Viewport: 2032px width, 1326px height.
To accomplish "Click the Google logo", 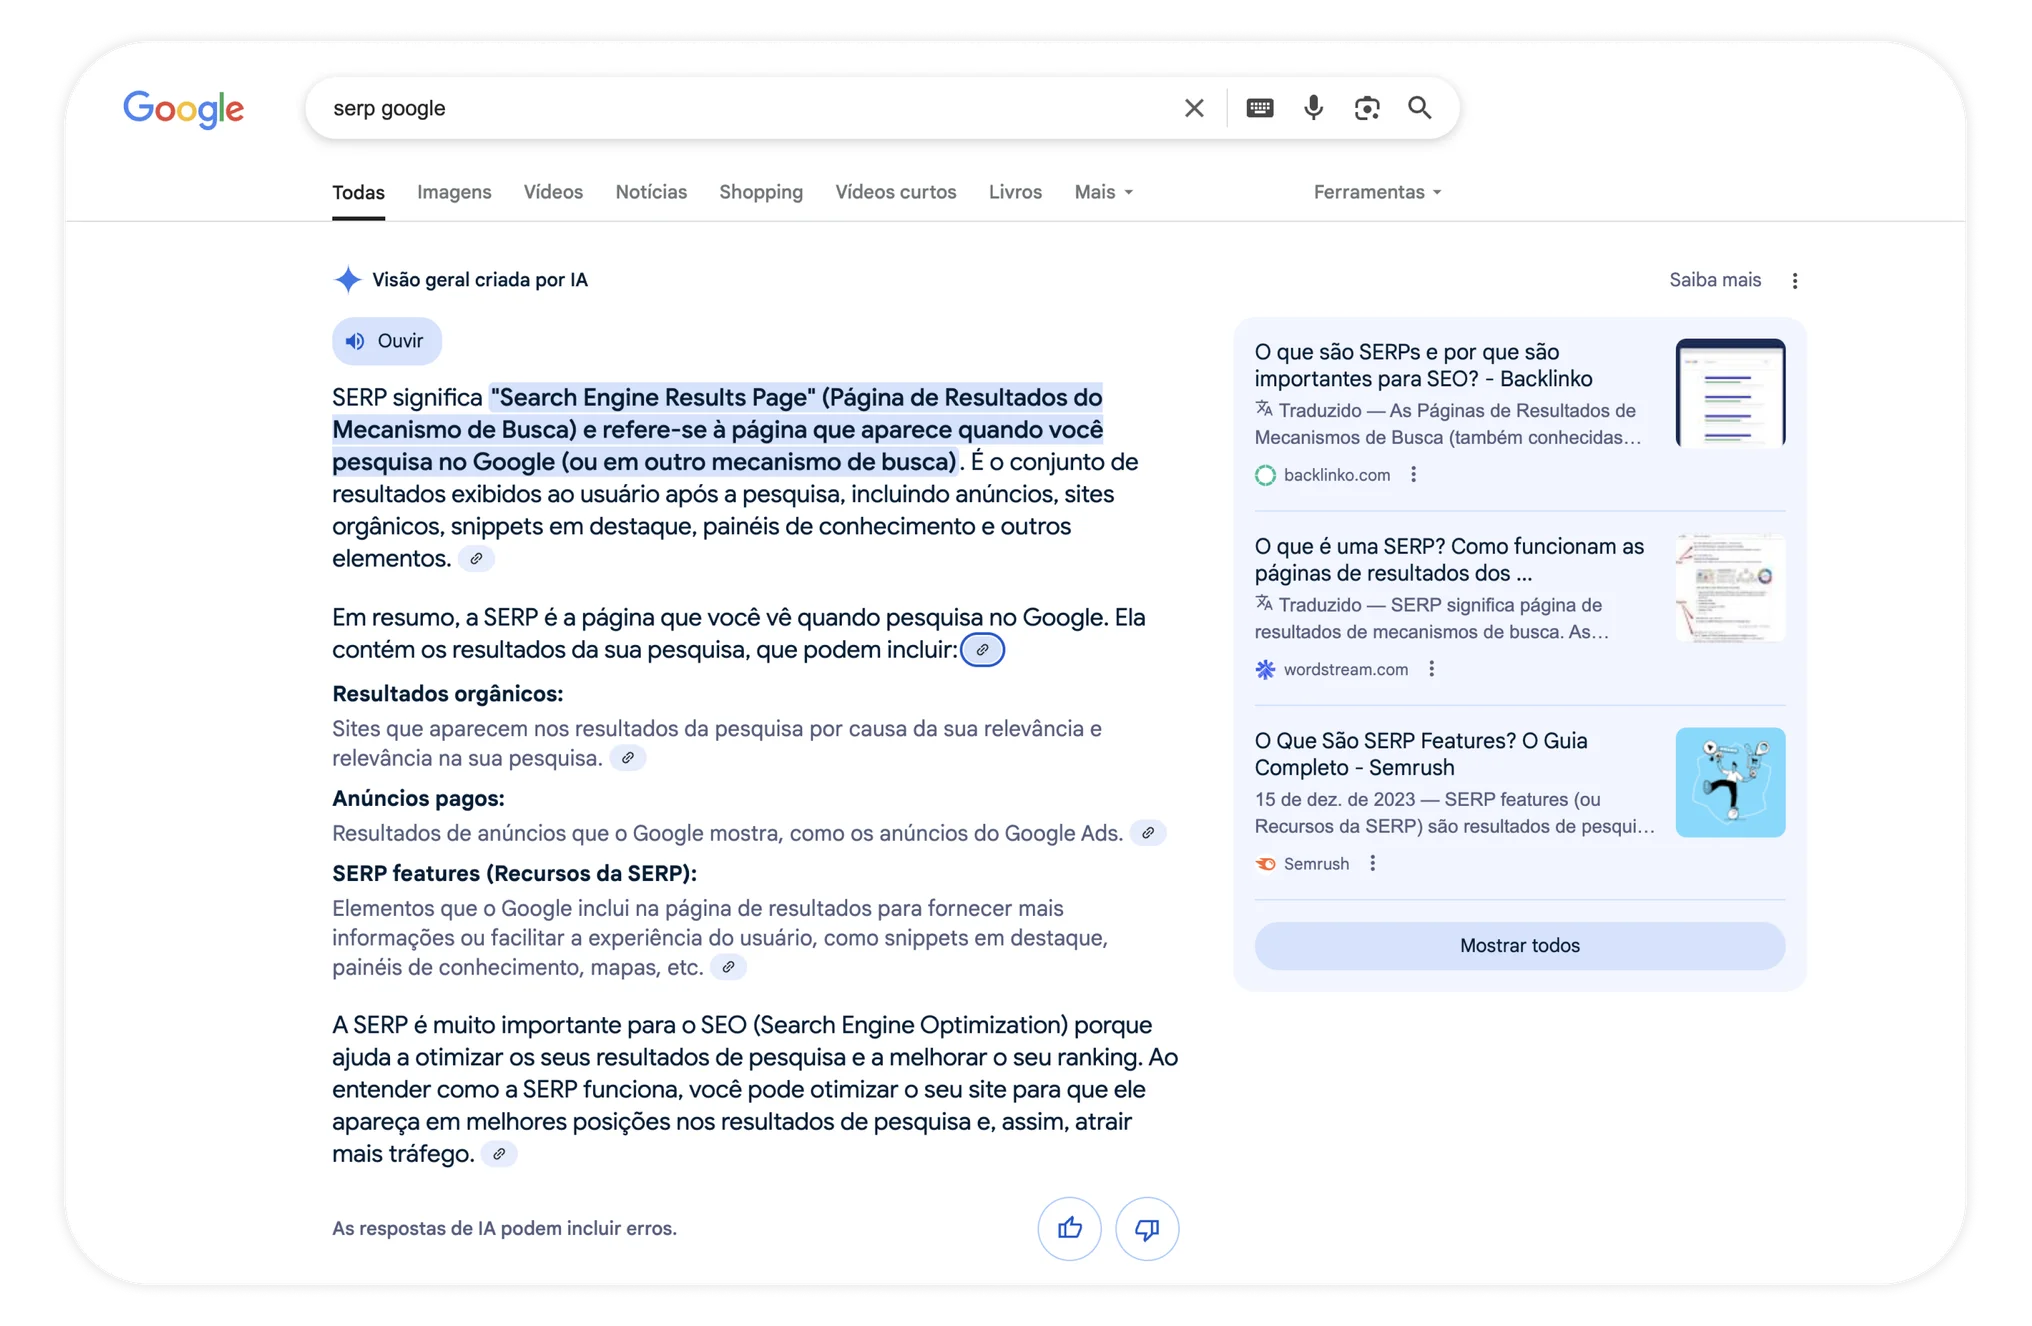I will pyautogui.click(x=183, y=109).
